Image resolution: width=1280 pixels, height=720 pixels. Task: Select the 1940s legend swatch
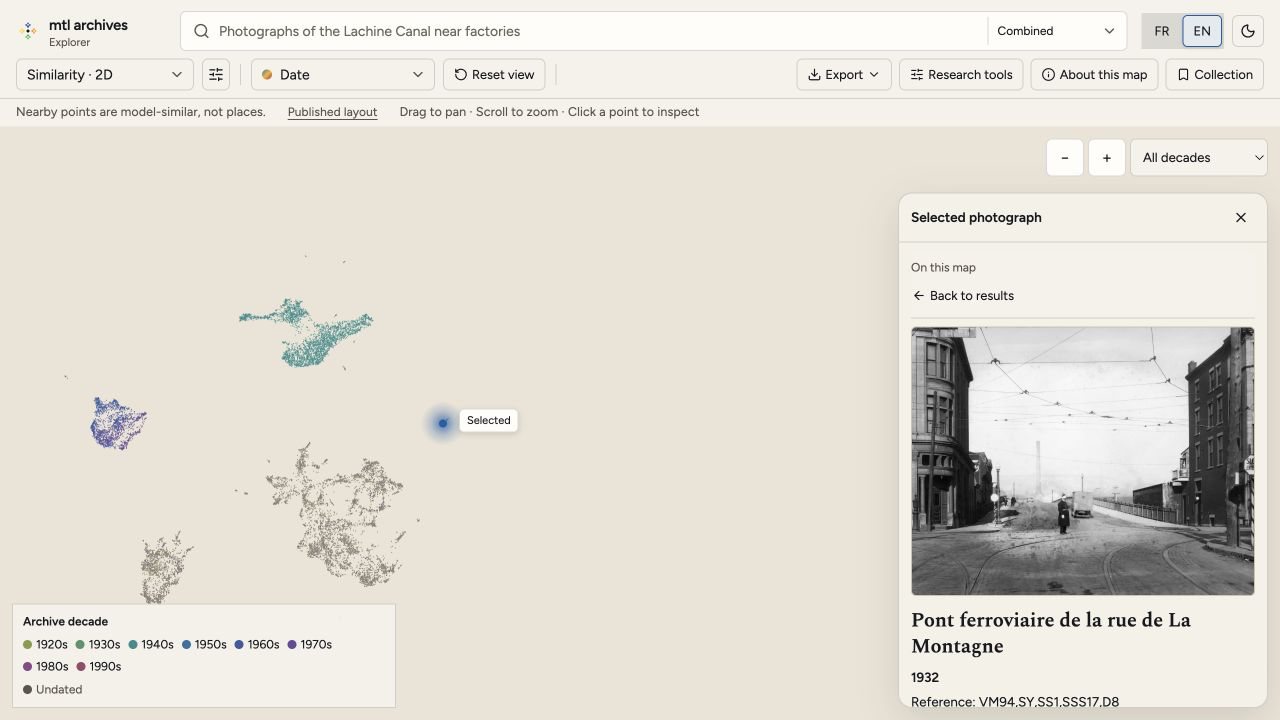(x=133, y=645)
